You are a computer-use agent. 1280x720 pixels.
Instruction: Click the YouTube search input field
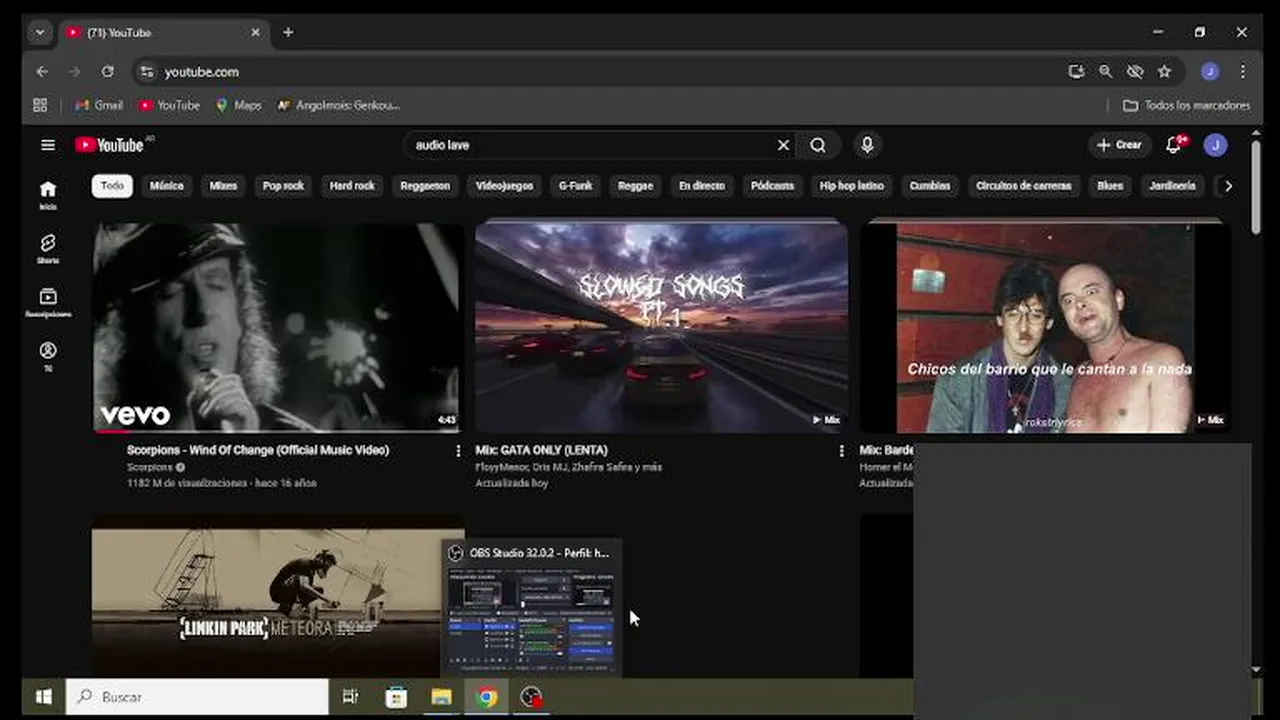click(x=590, y=145)
